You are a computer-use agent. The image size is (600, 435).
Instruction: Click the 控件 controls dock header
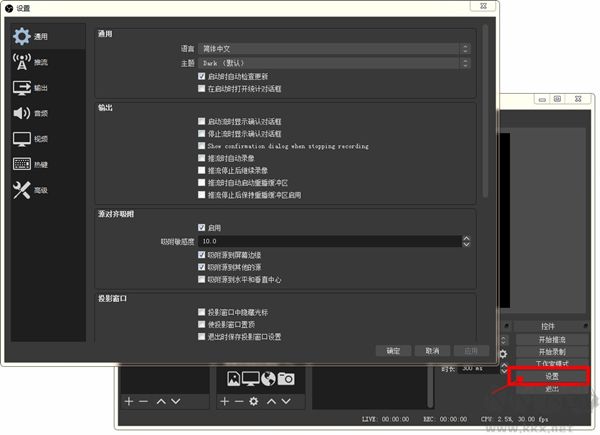550,326
